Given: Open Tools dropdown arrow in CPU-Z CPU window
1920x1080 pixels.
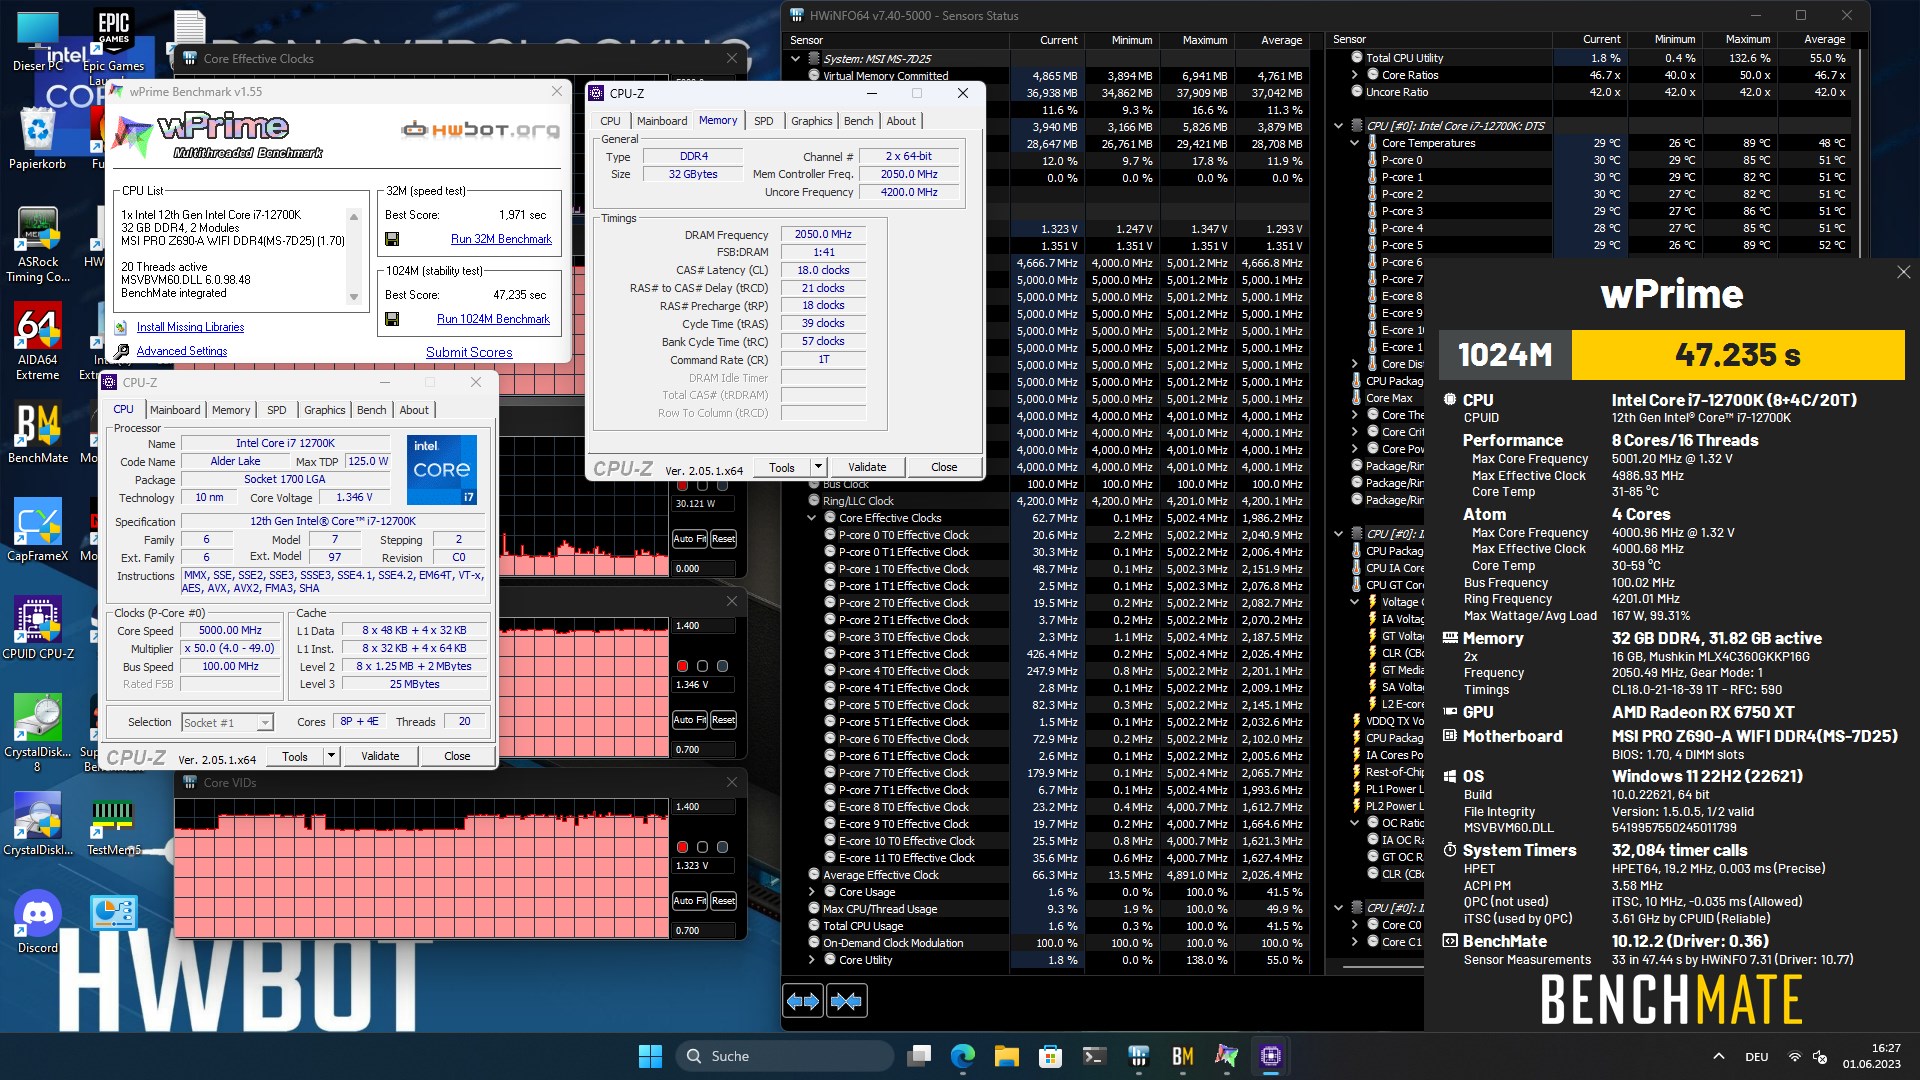Looking at the screenshot, I should pos(331,756).
